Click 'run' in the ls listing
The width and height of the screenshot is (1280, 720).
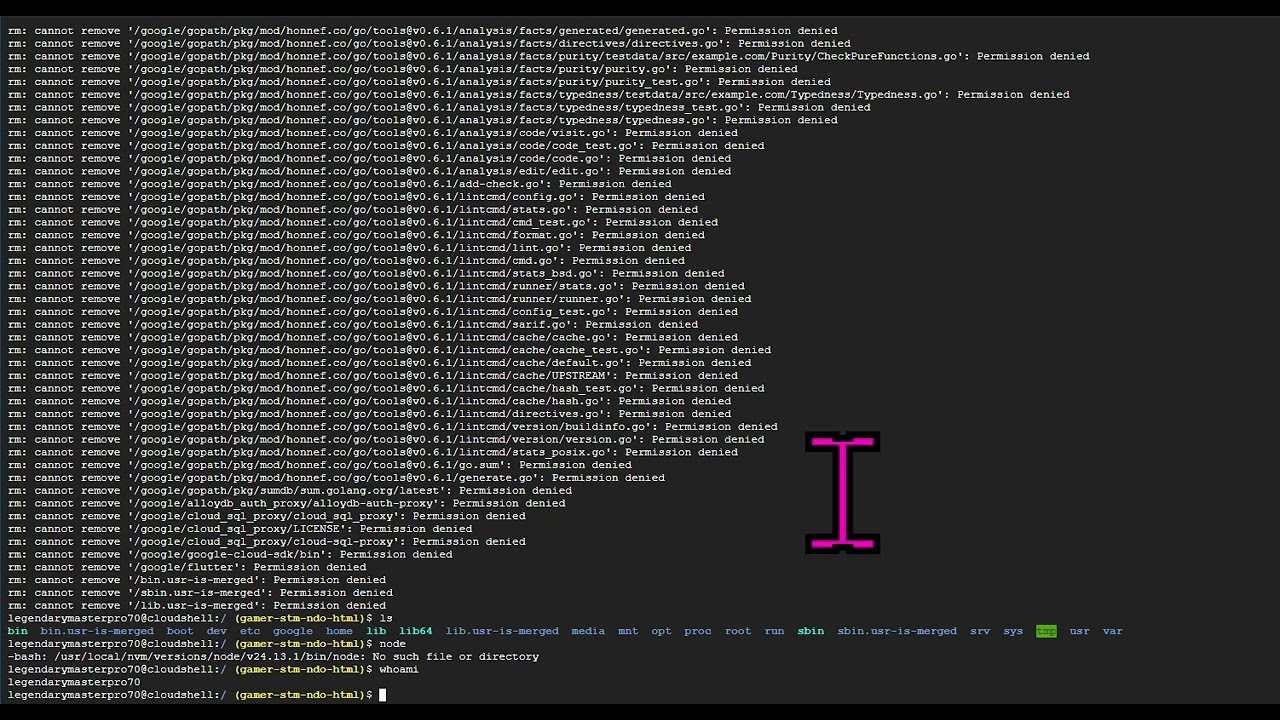point(774,631)
